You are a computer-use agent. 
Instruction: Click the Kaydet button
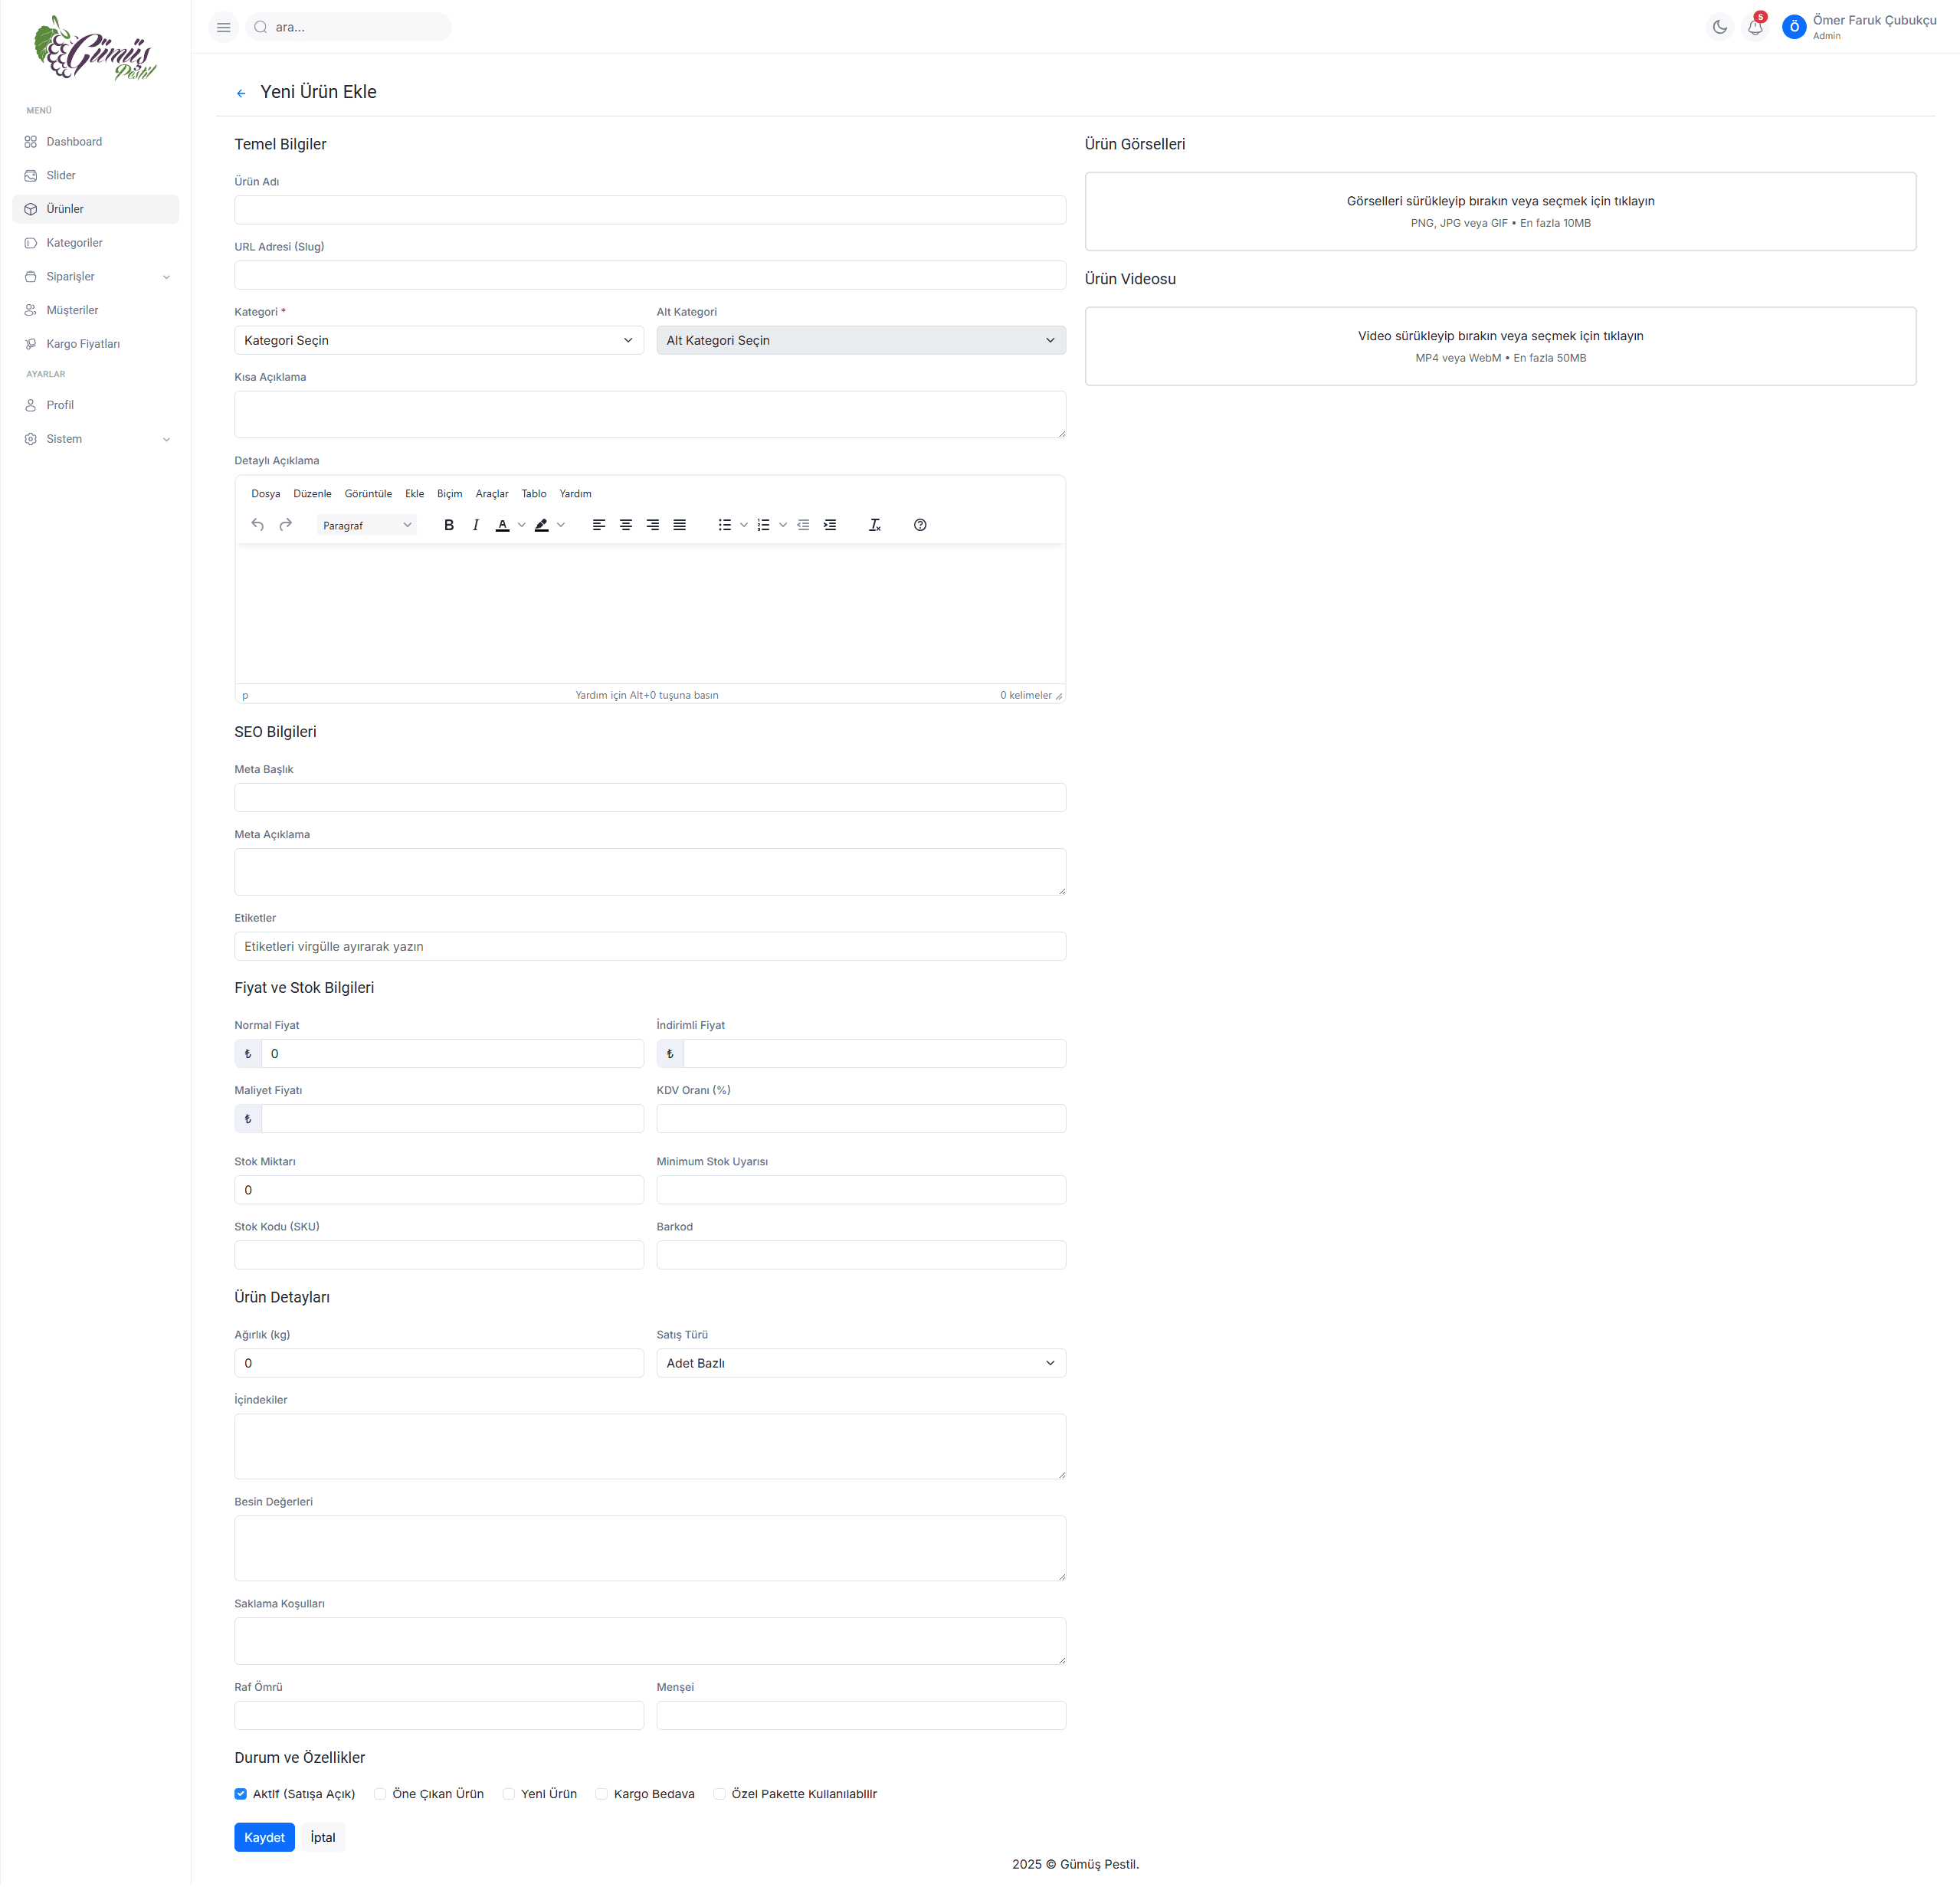tap(265, 1838)
